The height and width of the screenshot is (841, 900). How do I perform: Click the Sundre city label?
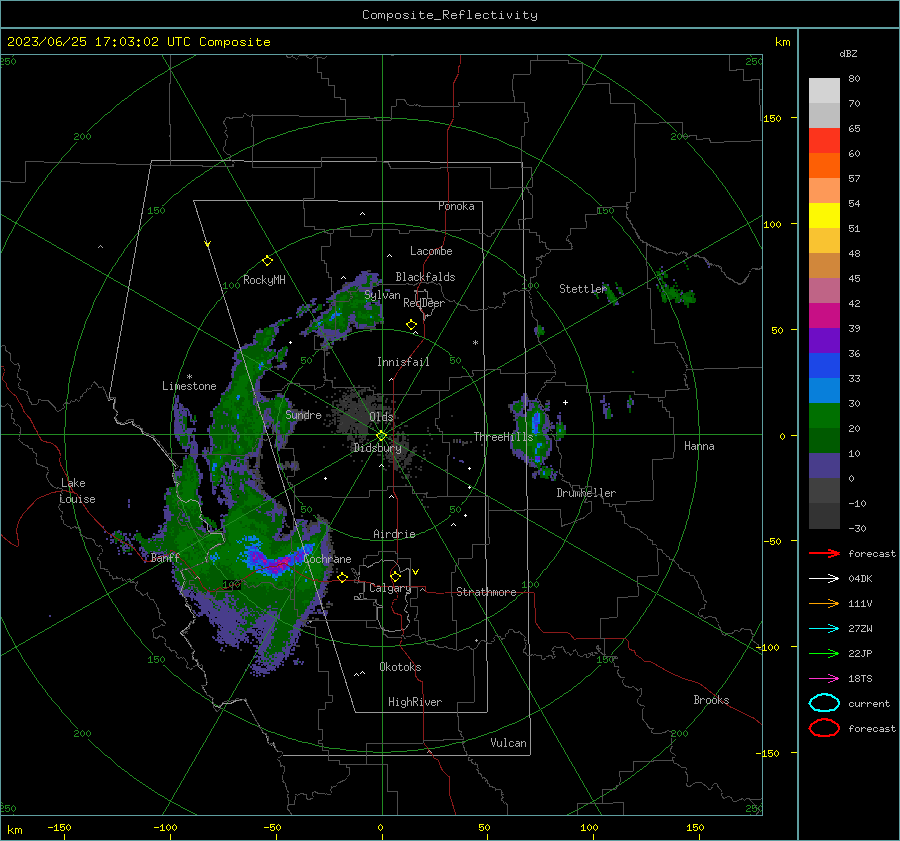coord(303,414)
